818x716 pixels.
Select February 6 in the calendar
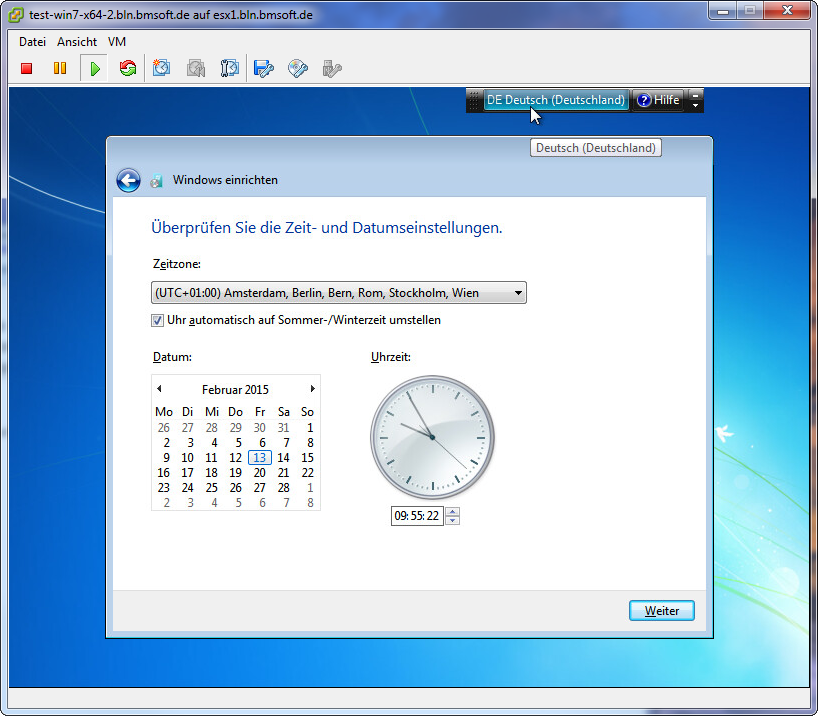[262, 443]
